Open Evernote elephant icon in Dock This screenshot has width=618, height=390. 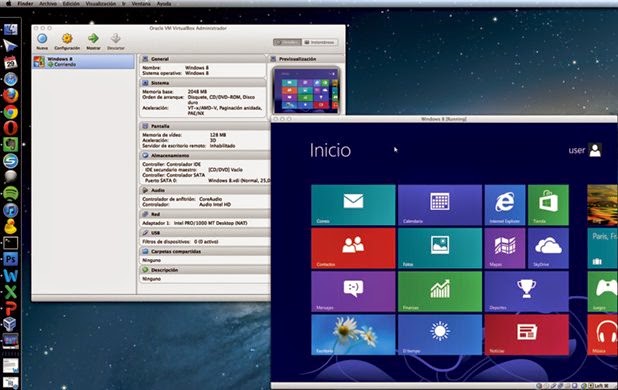(x=11, y=145)
